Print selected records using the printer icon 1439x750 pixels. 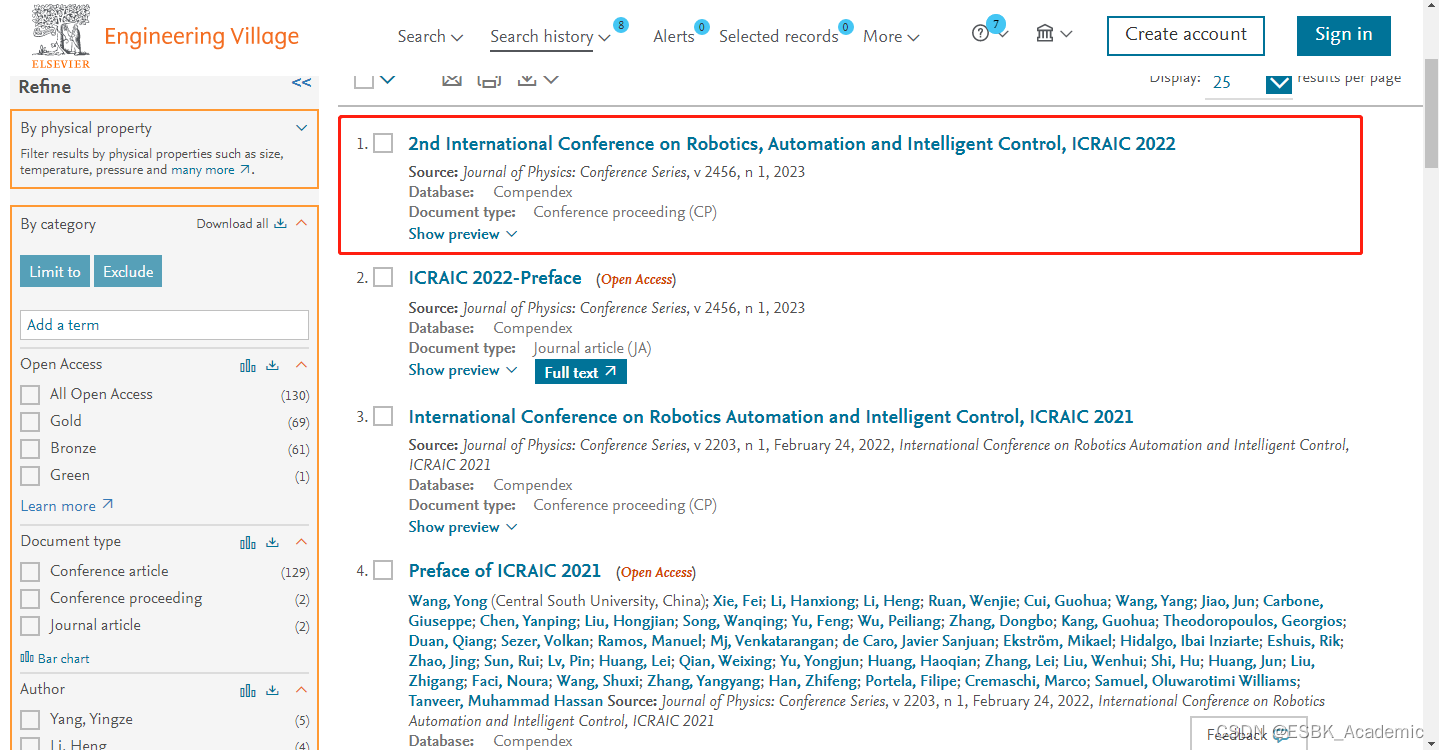pos(489,79)
